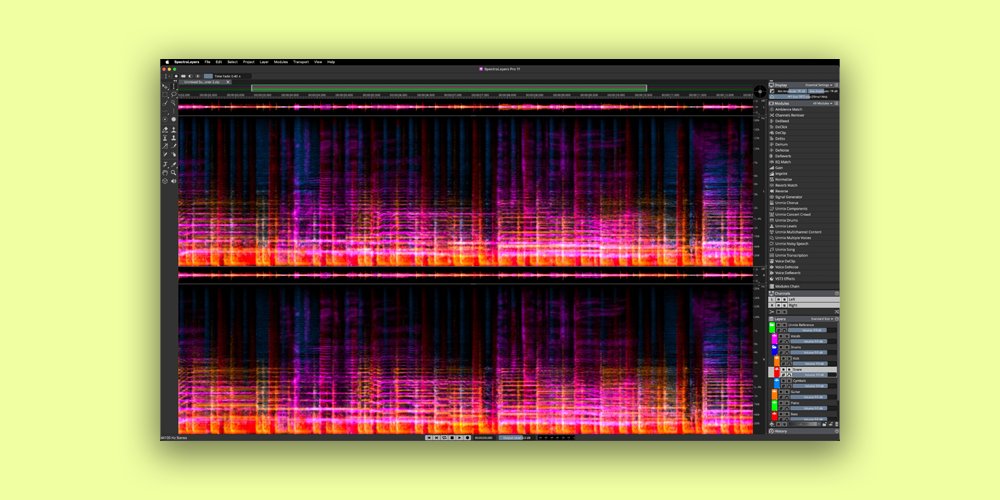Toggle visibility of Snare layer
This screenshot has width=1000, height=500.
[x=784, y=369]
